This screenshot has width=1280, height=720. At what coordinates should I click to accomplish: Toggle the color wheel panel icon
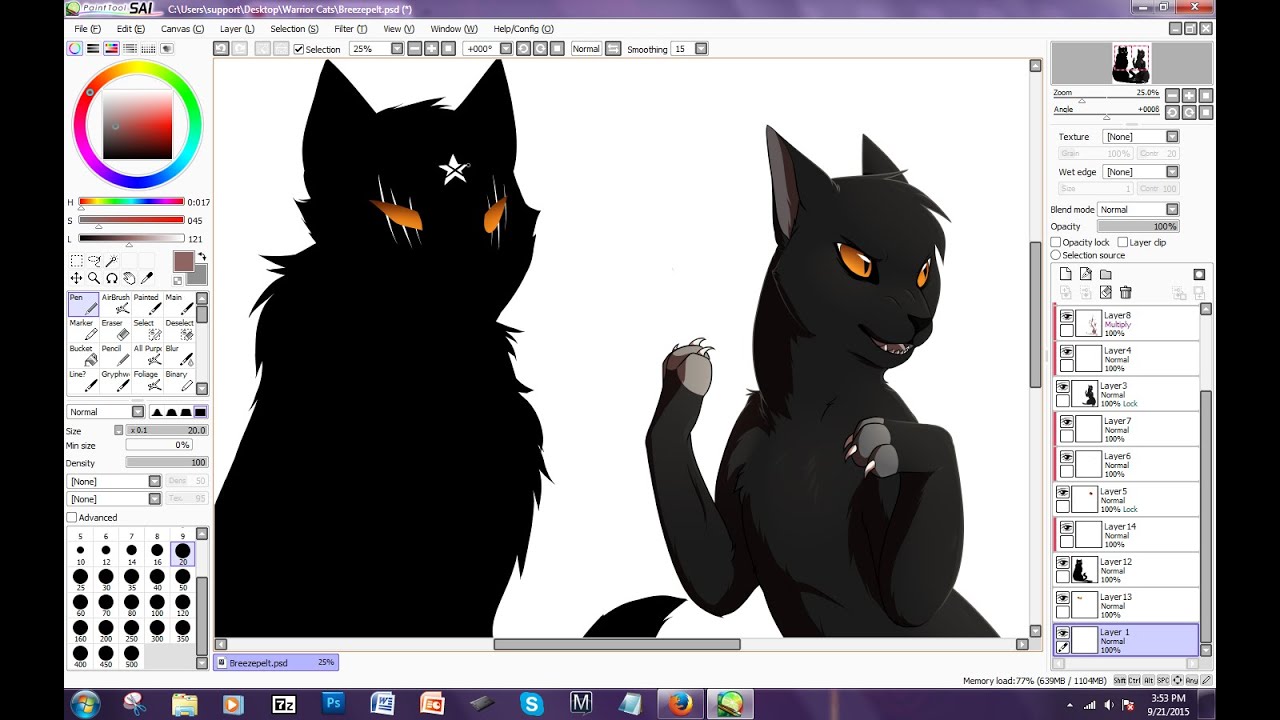point(75,48)
